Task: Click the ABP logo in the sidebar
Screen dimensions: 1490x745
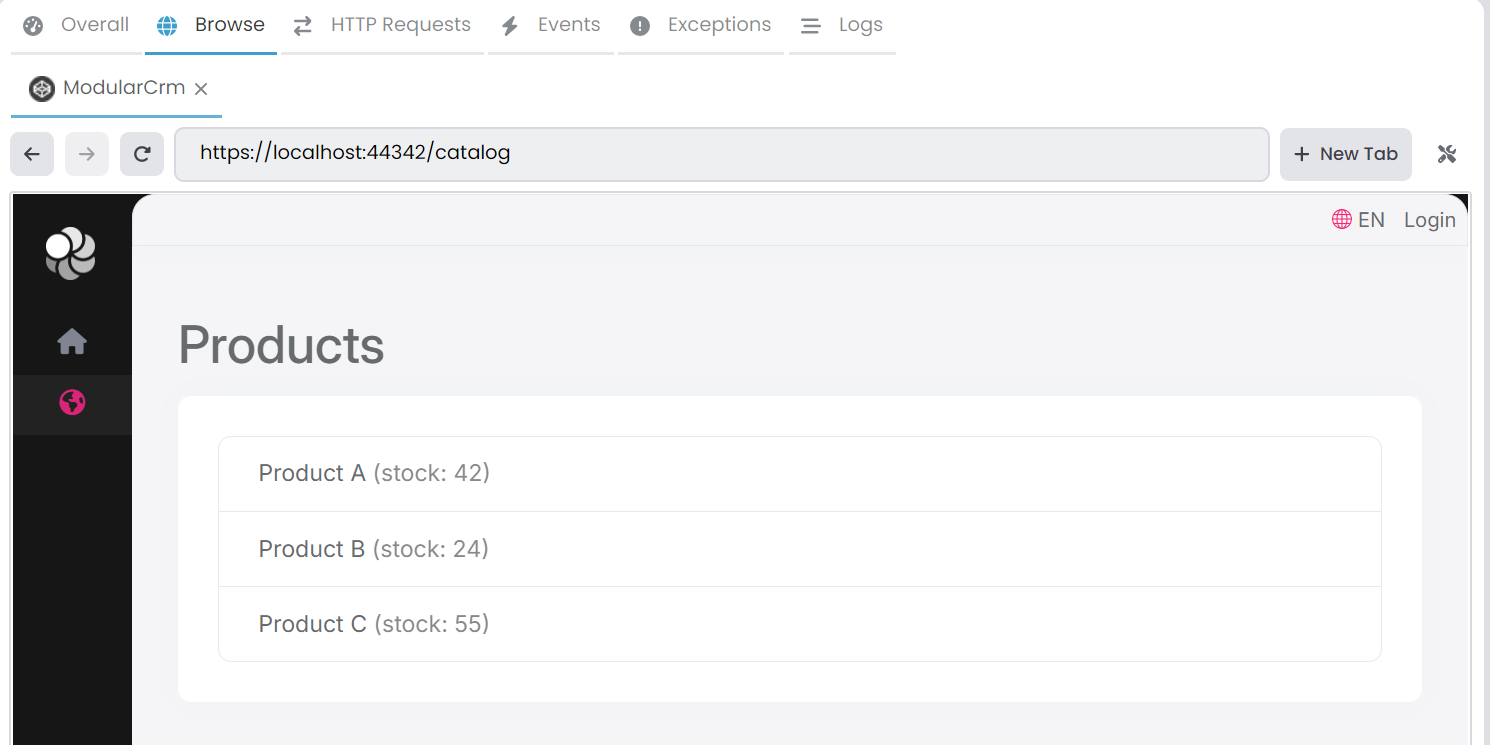Action: 71,253
